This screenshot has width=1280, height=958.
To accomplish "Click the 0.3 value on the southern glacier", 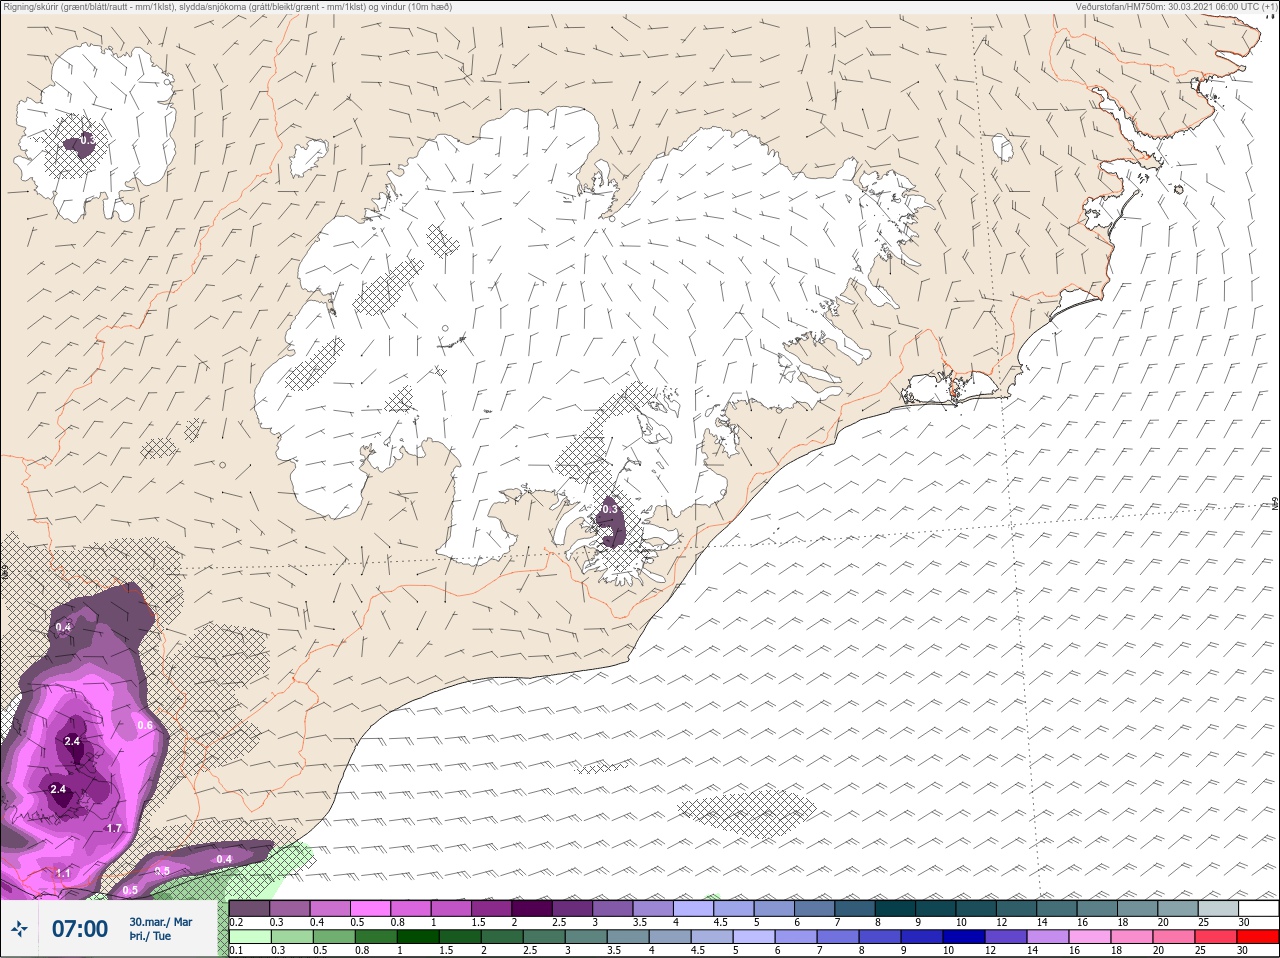I will 608,510.
